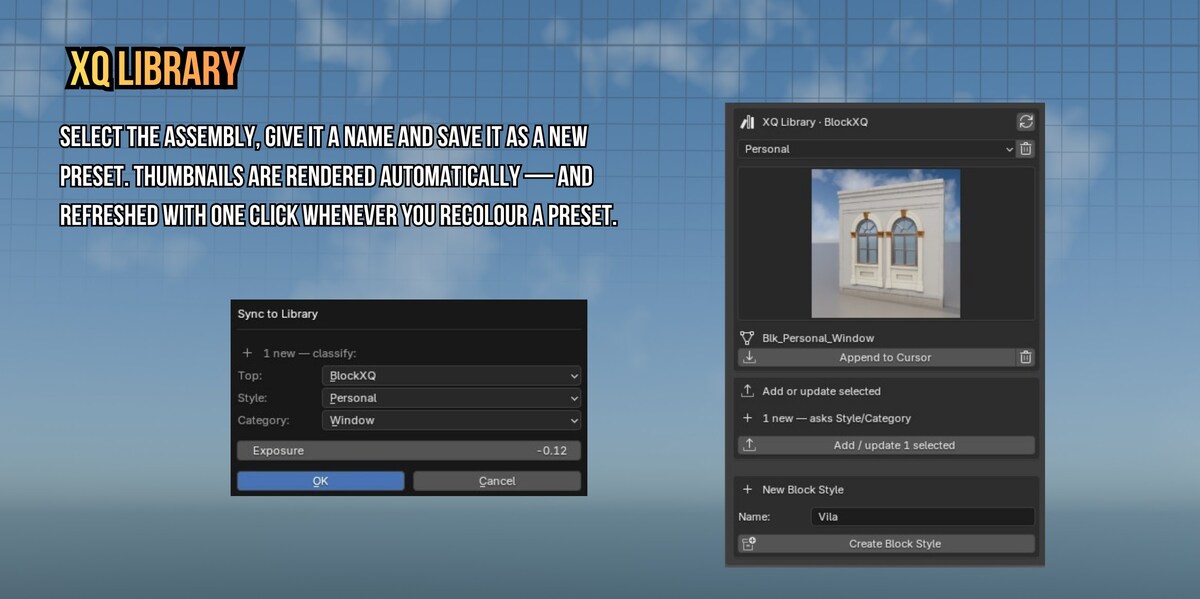
Task: Click the Name field containing Vila
Action: [923, 517]
